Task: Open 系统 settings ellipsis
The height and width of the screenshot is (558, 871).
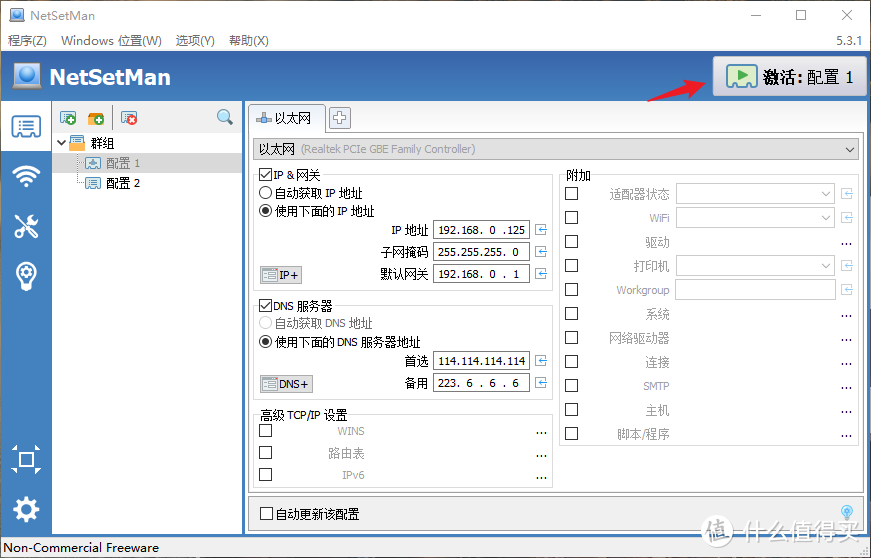Action: pos(846,315)
